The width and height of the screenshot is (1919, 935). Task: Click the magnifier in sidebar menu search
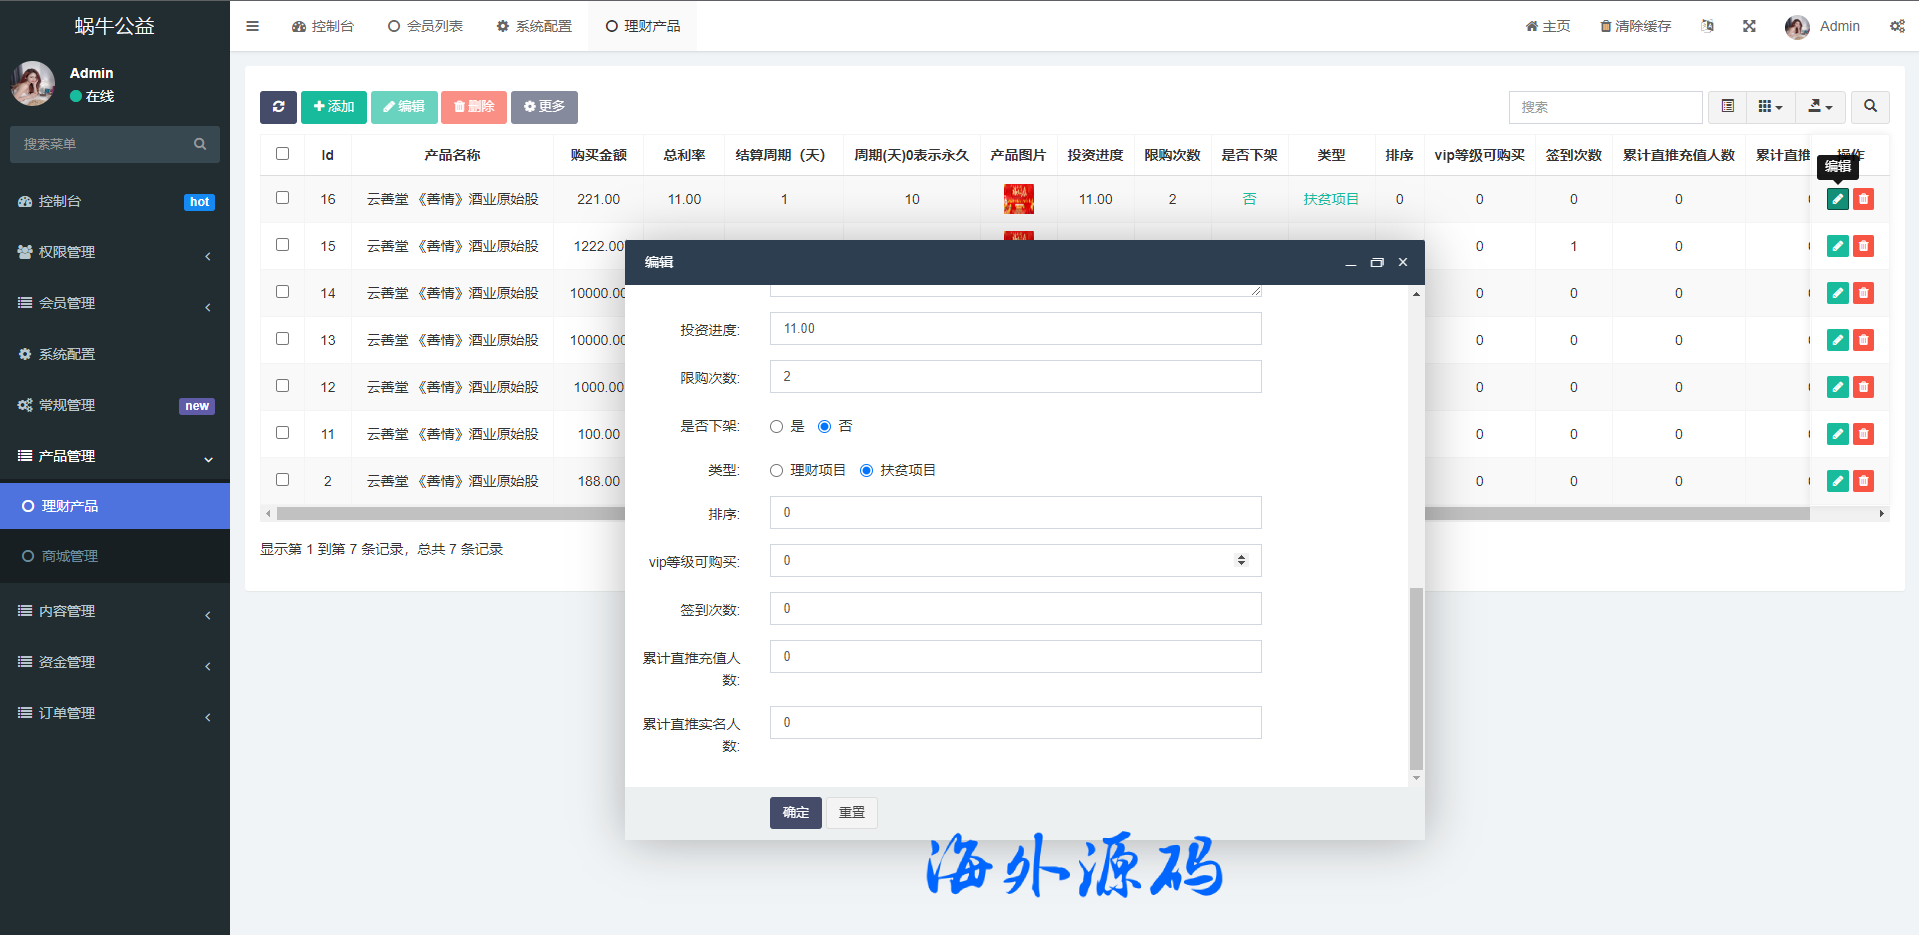(x=200, y=144)
